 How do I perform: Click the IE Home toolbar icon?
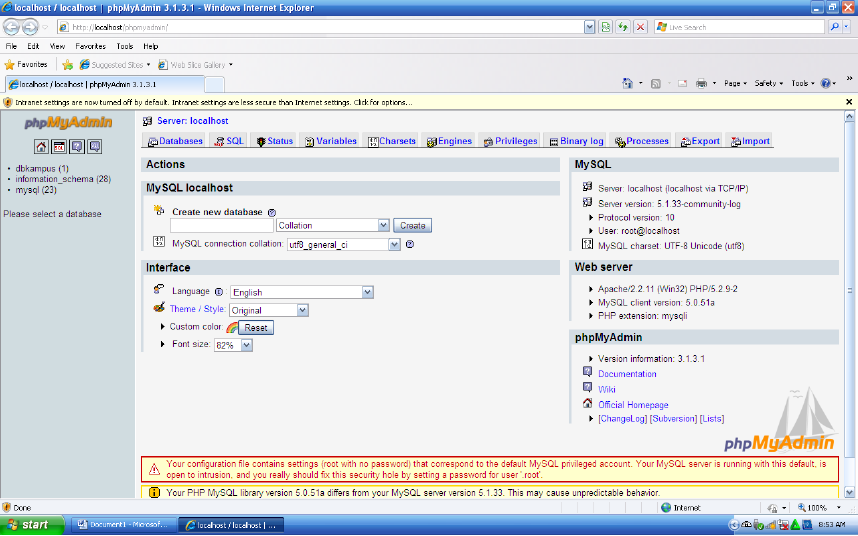point(628,83)
